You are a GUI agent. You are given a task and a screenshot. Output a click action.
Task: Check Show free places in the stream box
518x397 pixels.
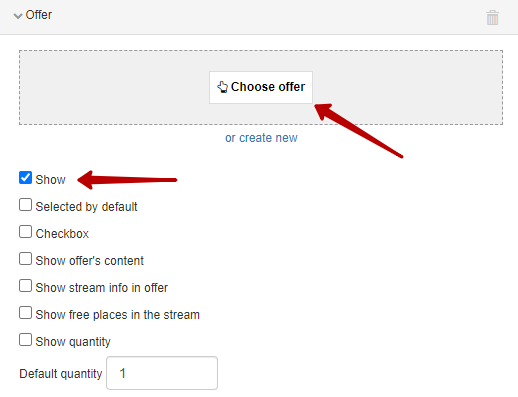[25, 313]
